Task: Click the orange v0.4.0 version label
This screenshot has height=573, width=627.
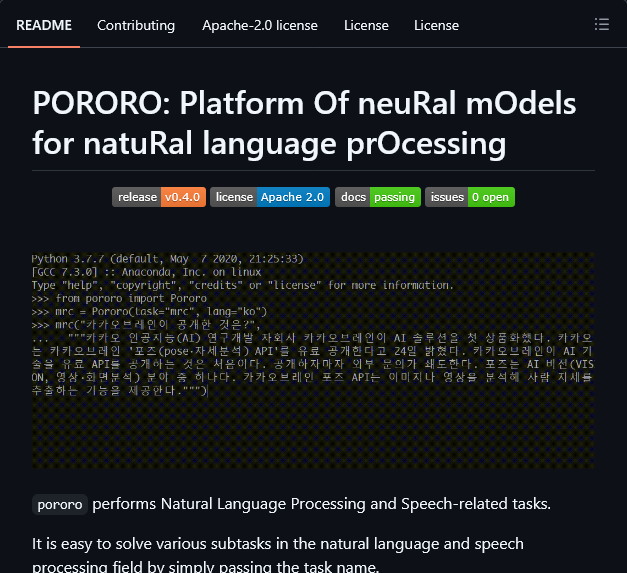Action: [184, 197]
